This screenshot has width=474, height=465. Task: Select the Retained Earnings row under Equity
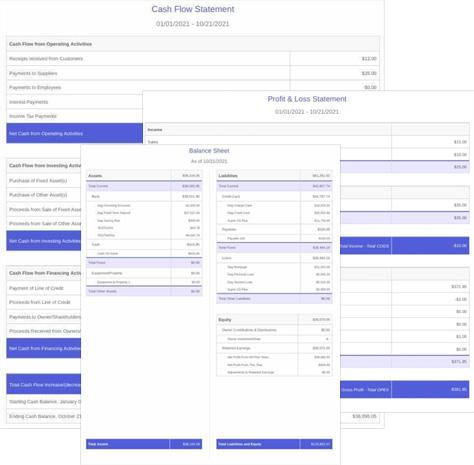(274, 348)
